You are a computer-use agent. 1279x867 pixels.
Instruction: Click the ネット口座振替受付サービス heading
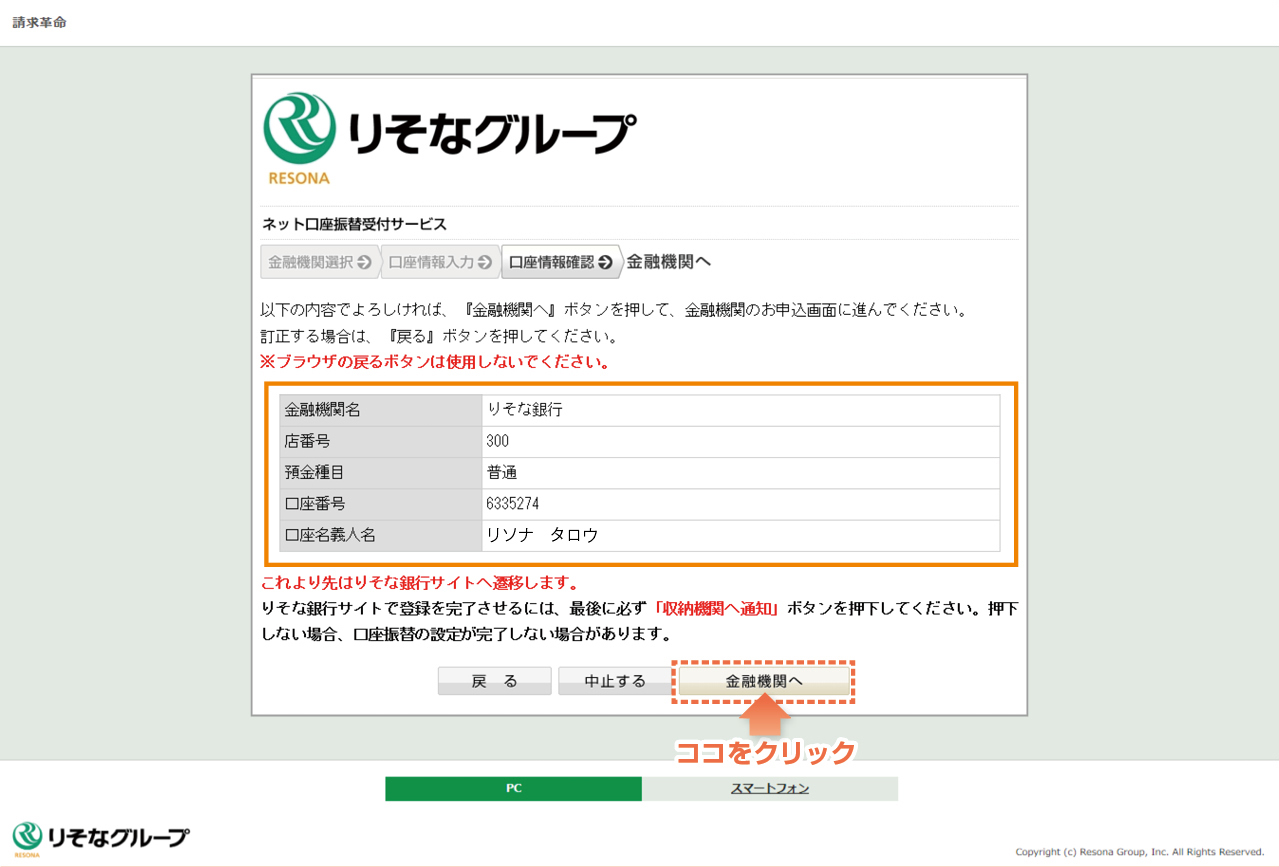[354, 224]
